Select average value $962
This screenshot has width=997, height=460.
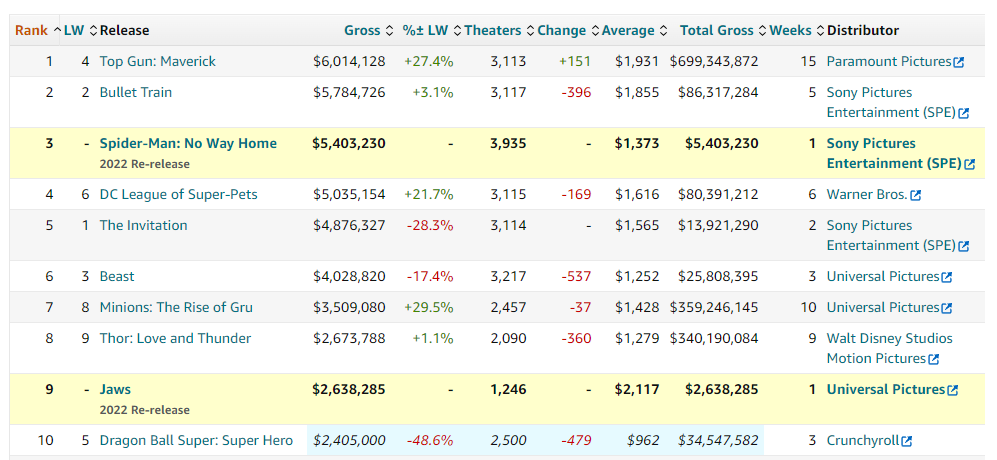point(642,441)
